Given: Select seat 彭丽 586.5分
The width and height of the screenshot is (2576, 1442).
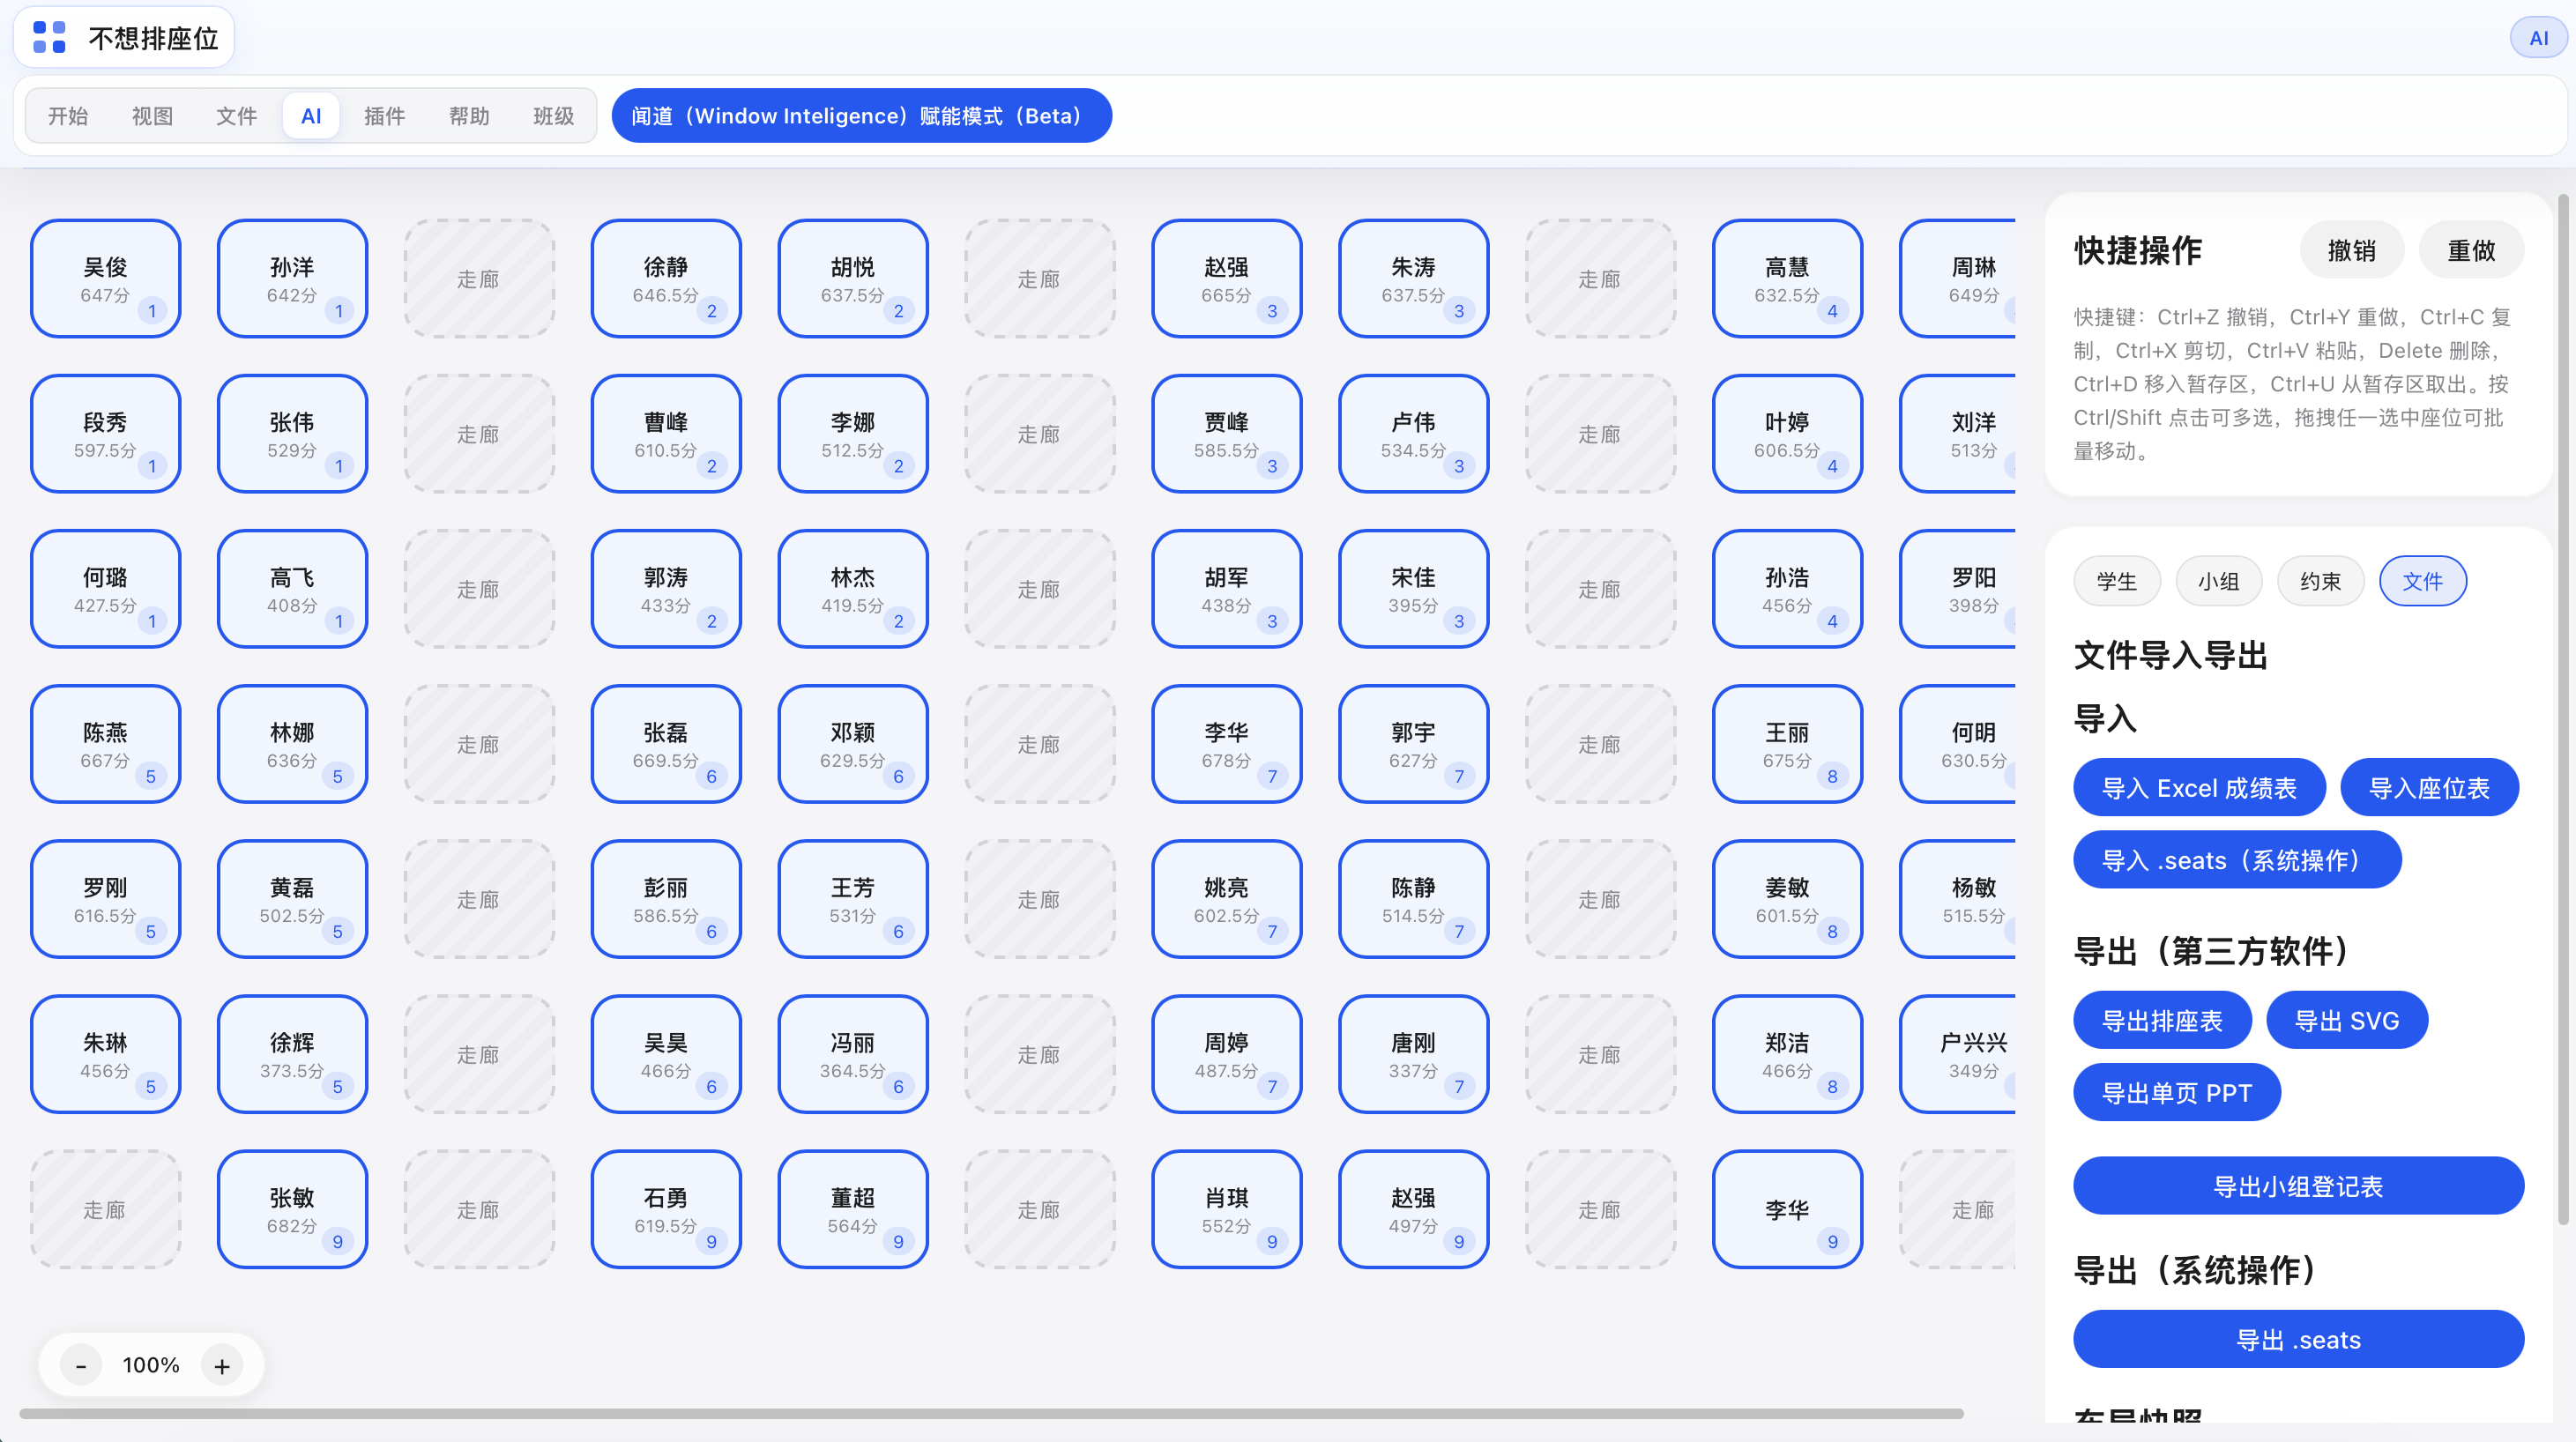Looking at the screenshot, I should 666,899.
